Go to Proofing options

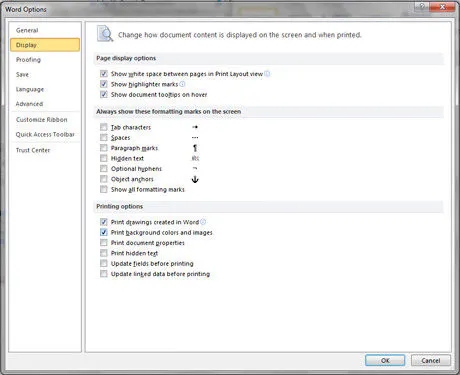pos(45,60)
